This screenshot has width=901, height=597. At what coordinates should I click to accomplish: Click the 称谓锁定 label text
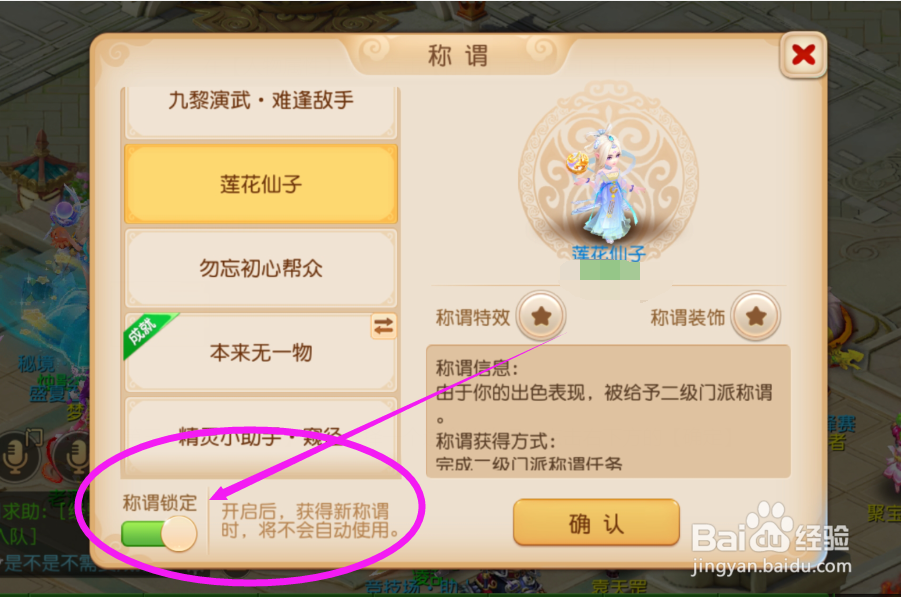coord(160,503)
